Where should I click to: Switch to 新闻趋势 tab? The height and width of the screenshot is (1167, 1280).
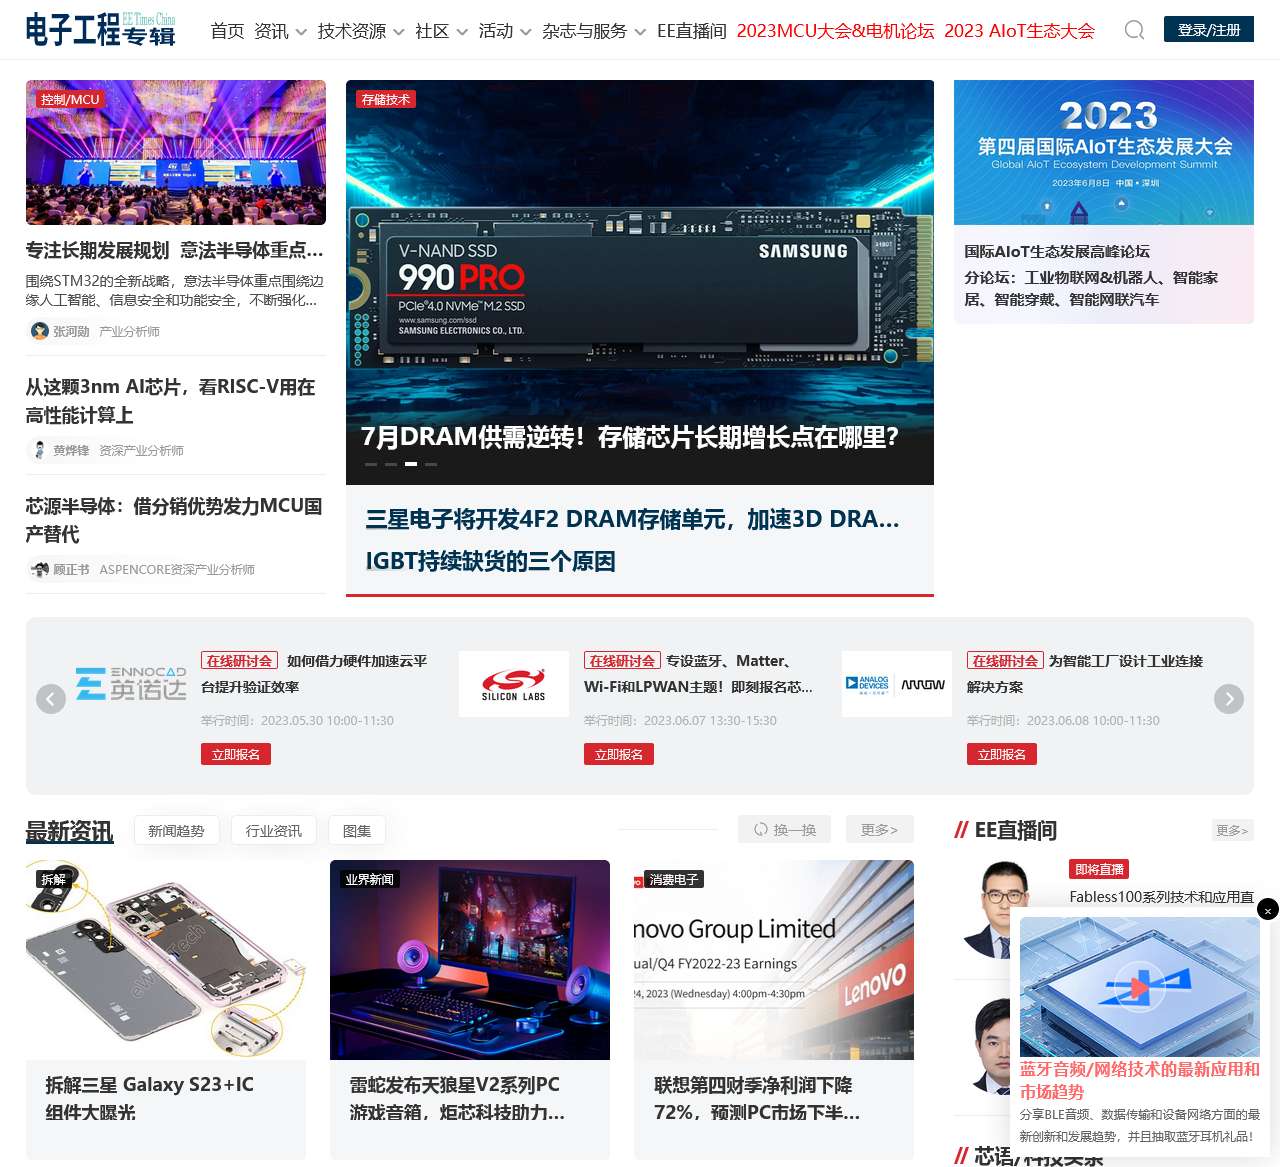click(x=176, y=830)
